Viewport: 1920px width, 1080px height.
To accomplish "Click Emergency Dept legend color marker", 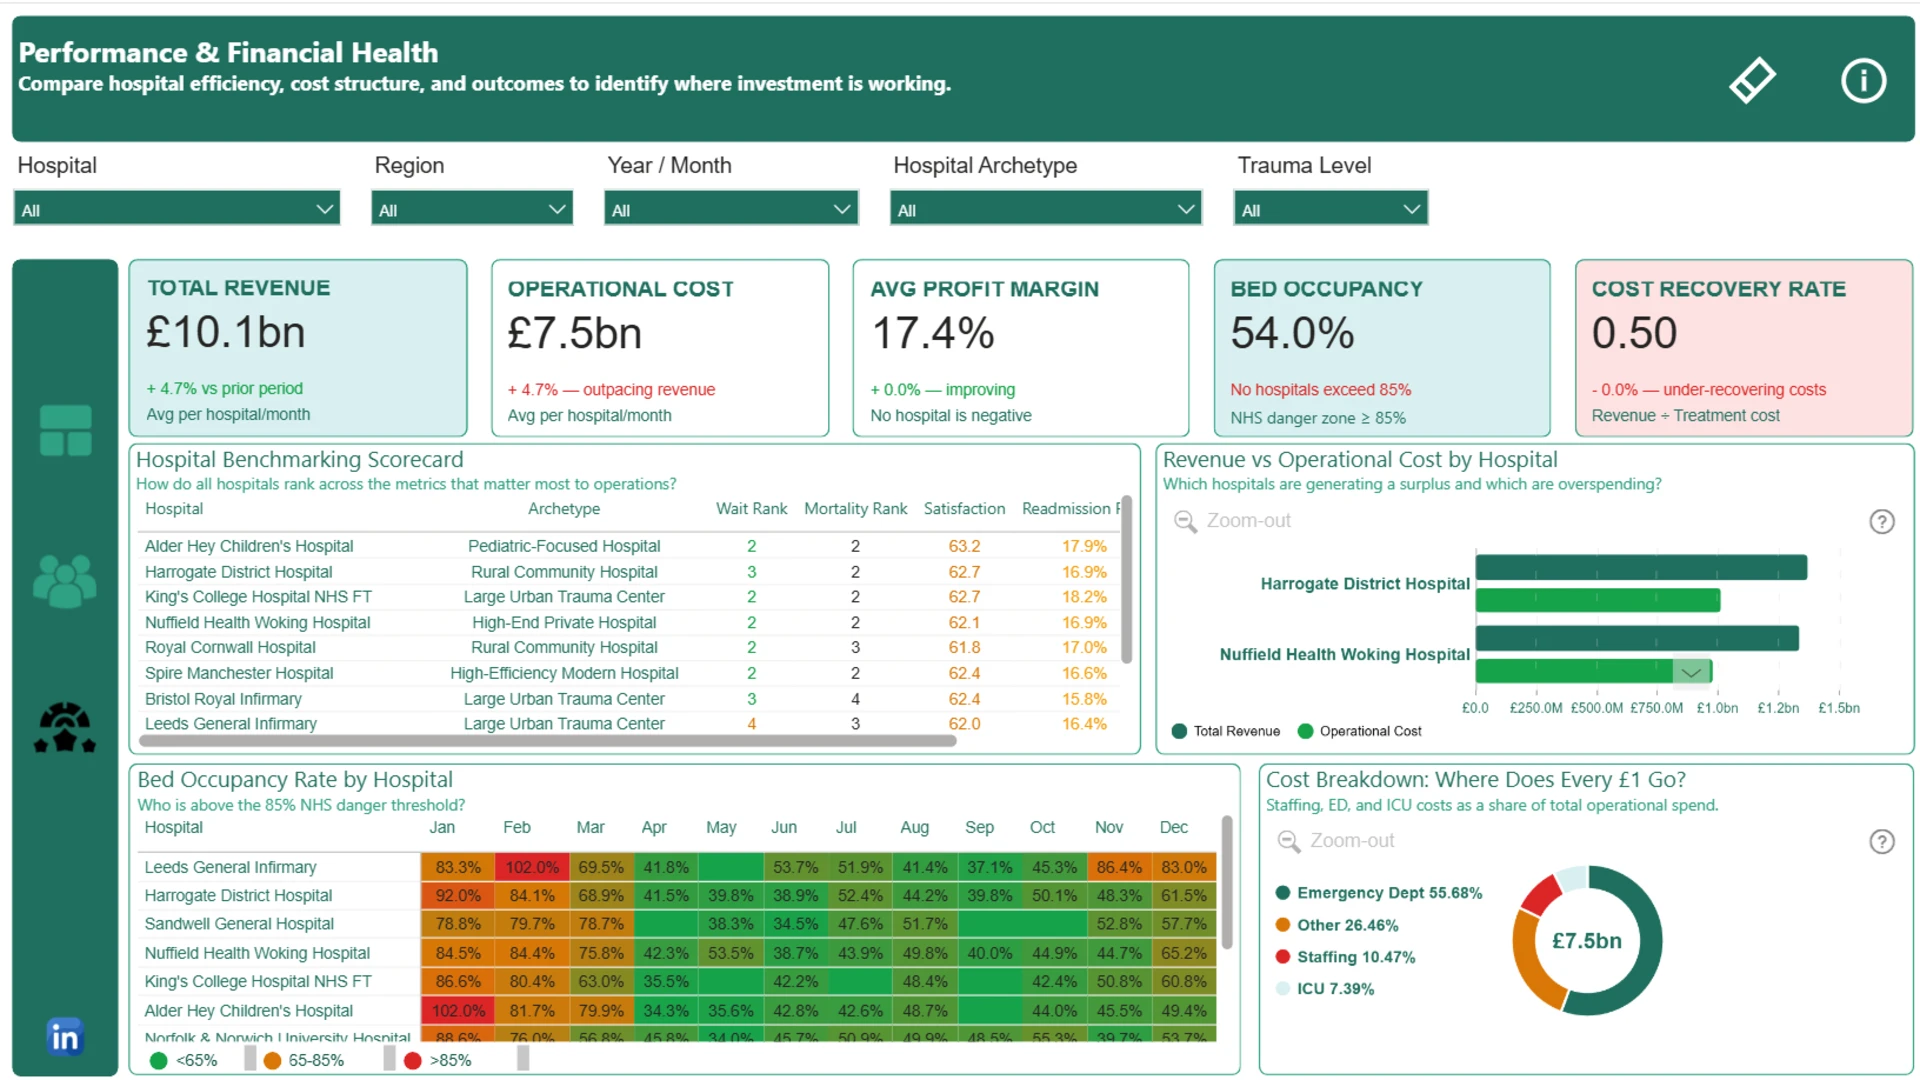I will (x=1283, y=893).
